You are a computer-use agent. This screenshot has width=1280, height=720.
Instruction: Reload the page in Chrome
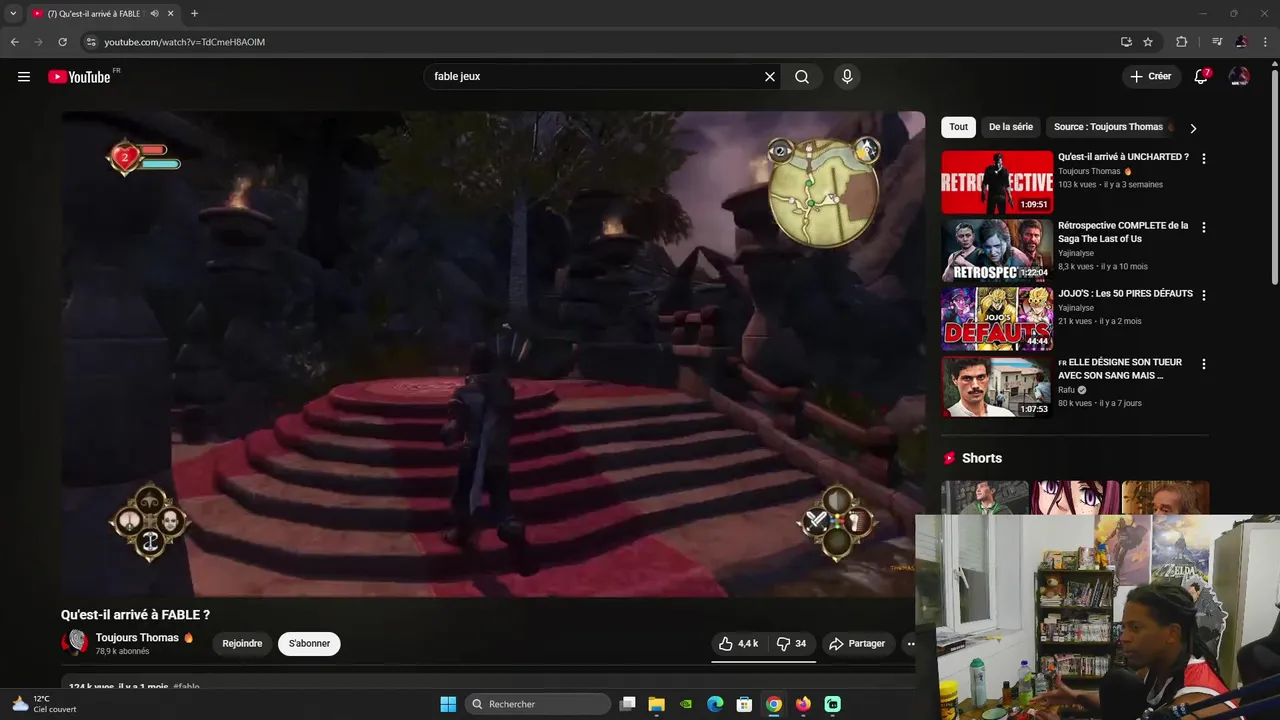click(x=62, y=42)
